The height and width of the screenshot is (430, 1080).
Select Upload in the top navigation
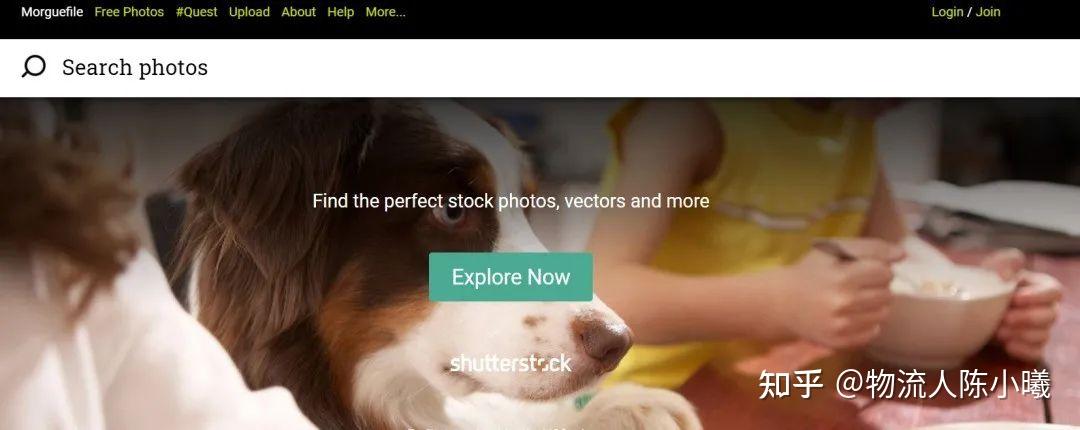point(249,12)
